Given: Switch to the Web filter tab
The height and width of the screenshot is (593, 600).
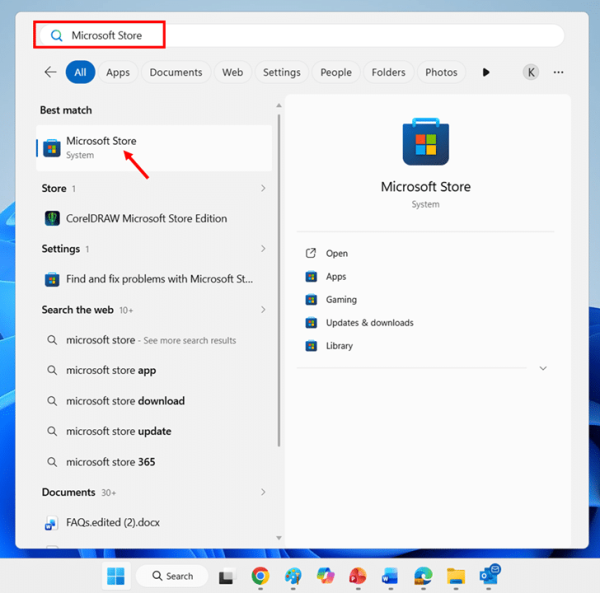Looking at the screenshot, I should coord(233,72).
